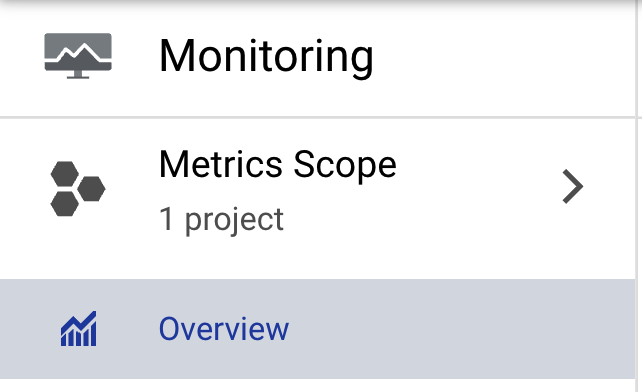Click the Overview bar chart icon
Viewport: 642px width, 392px height.
tap(79, 329)
